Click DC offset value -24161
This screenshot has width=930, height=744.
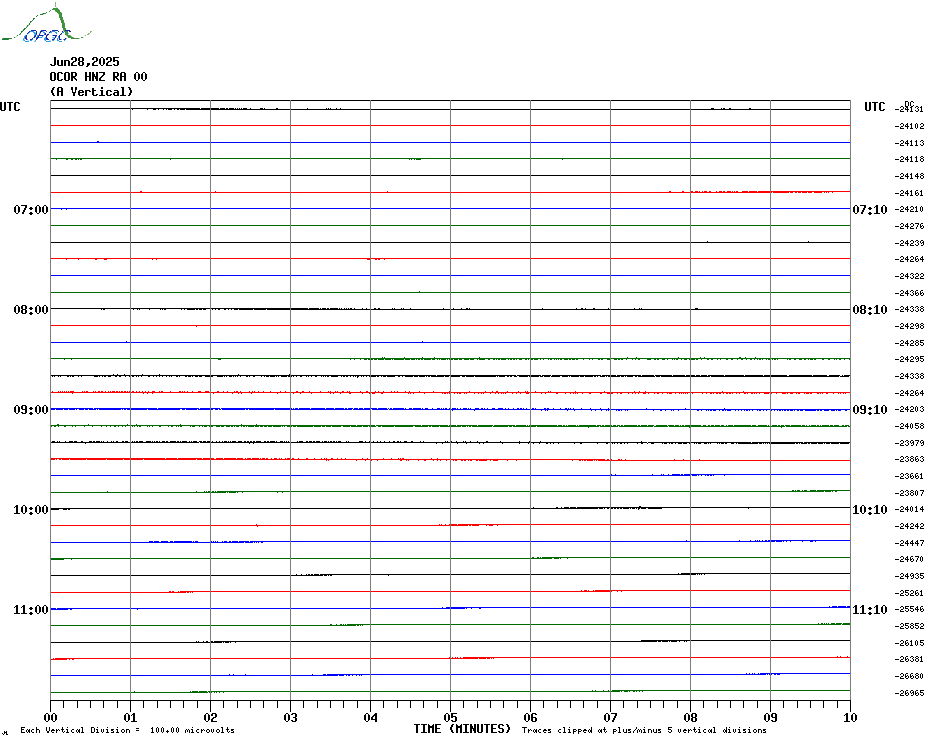909,193
